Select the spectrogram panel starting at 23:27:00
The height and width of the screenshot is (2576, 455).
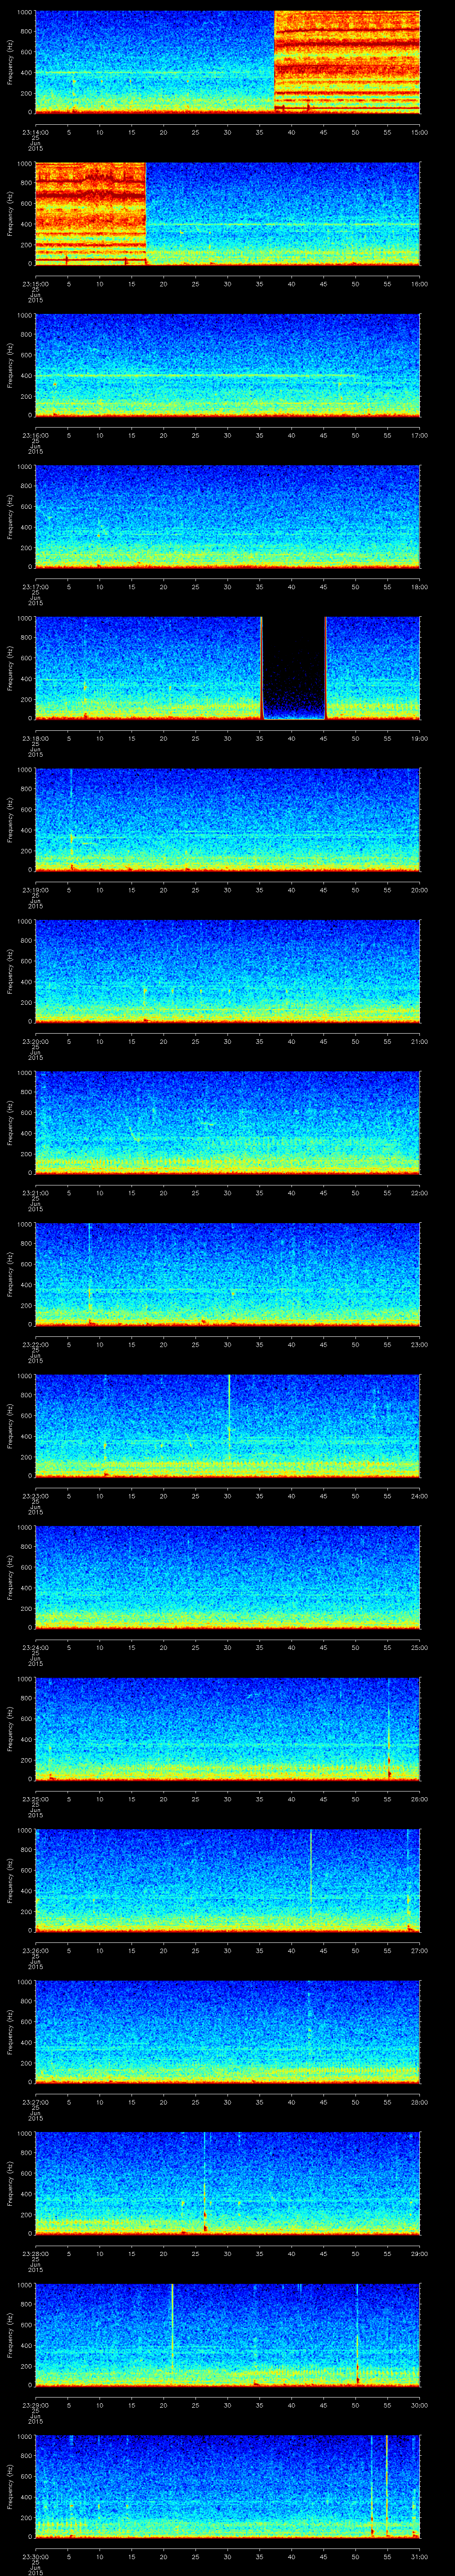coord(228,2032)
